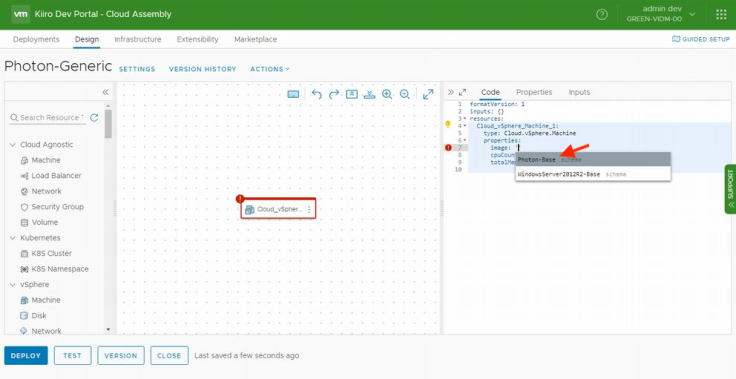Click the palette scrollbar down arrow
736x379 pixels.
pyautogui.click(x=108, y=330)
